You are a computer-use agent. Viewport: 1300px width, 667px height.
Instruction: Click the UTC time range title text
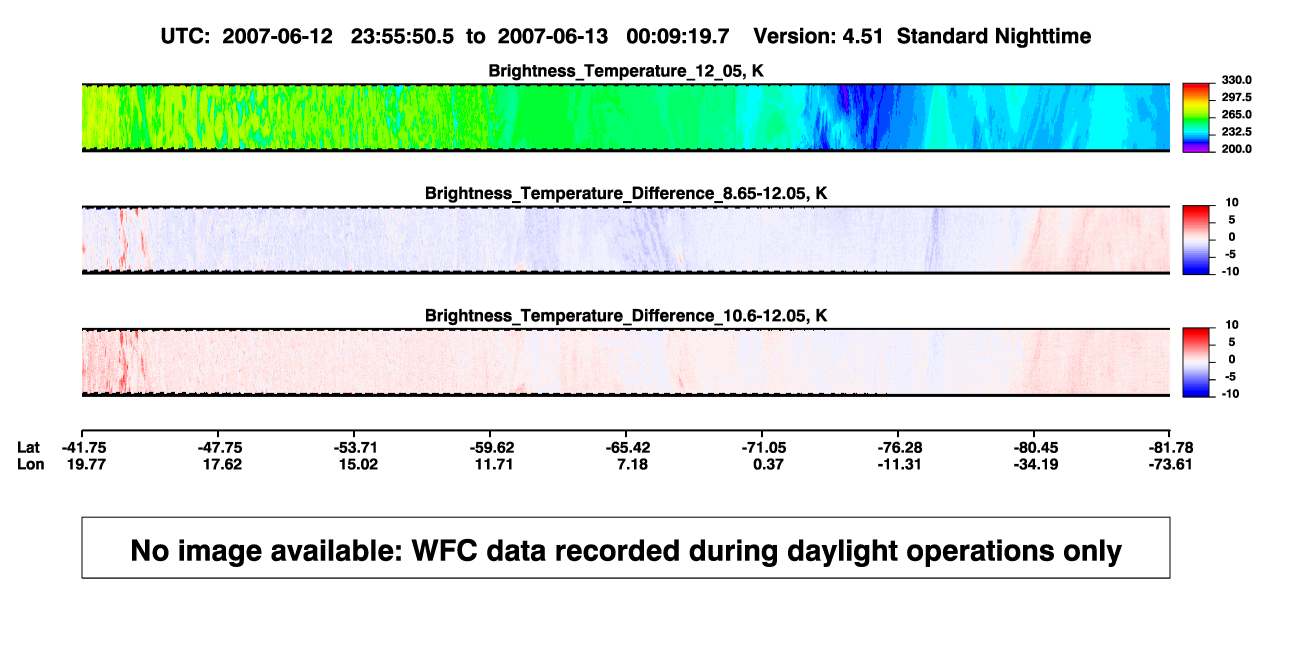tap(444, 36)
